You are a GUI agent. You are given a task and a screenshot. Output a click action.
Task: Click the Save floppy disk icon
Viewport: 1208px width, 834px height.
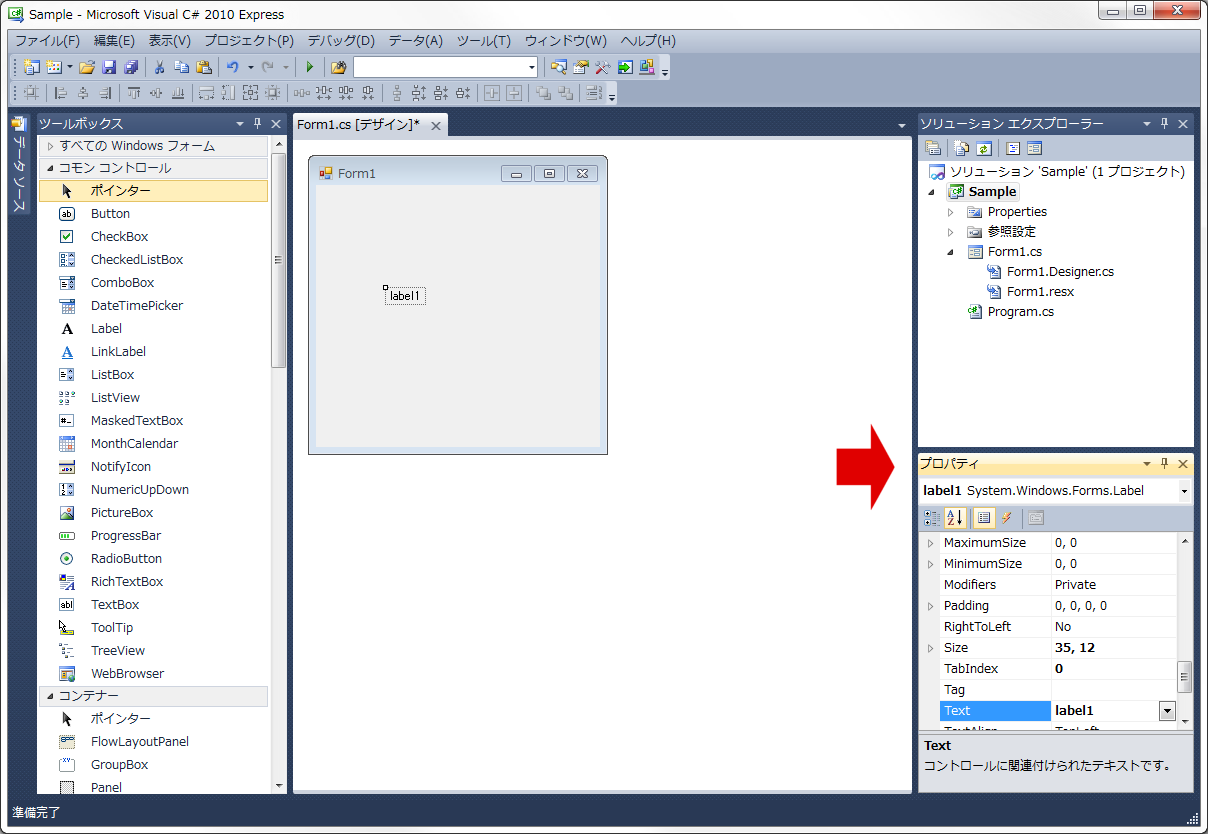[109, 67]
